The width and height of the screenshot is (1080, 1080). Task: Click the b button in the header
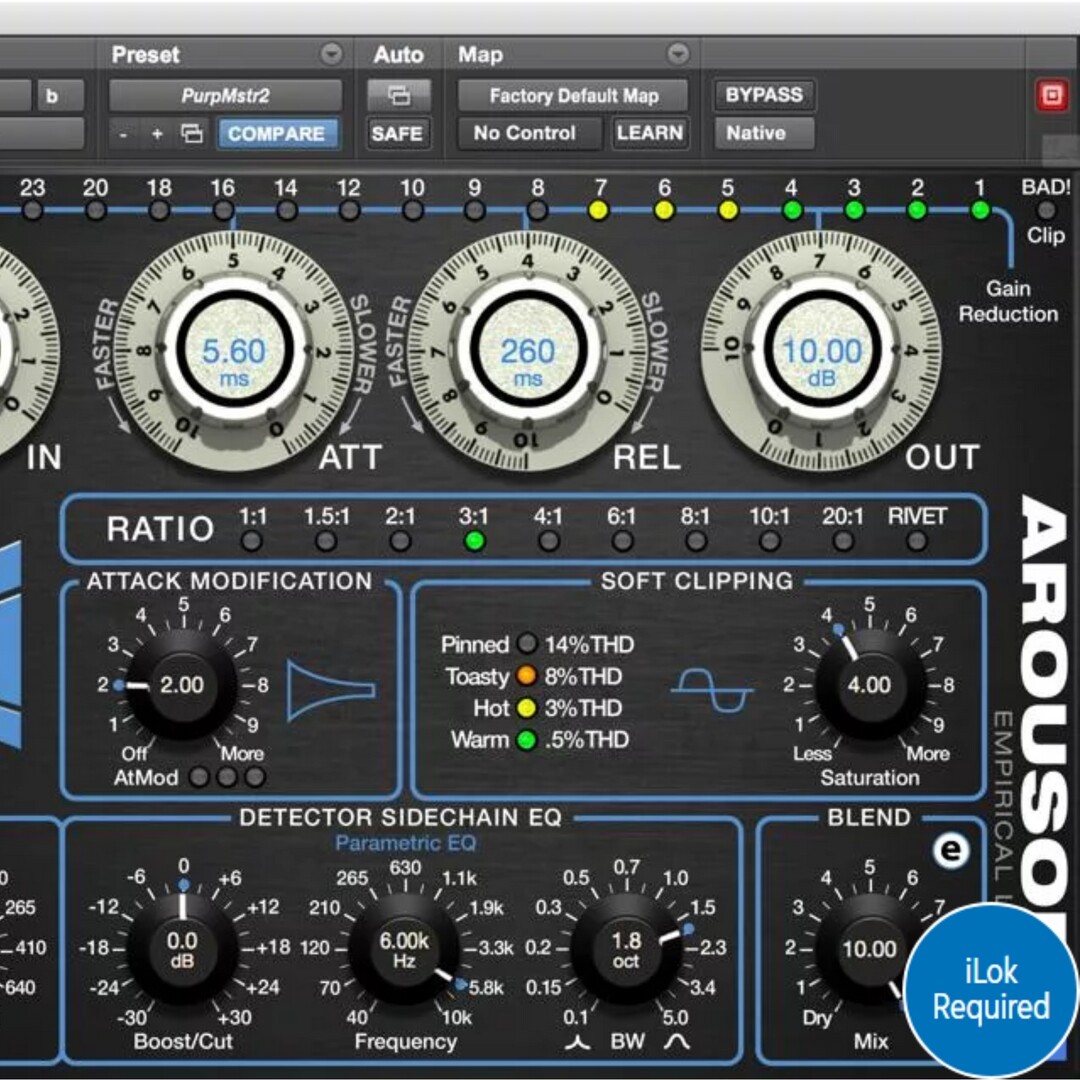60,96
